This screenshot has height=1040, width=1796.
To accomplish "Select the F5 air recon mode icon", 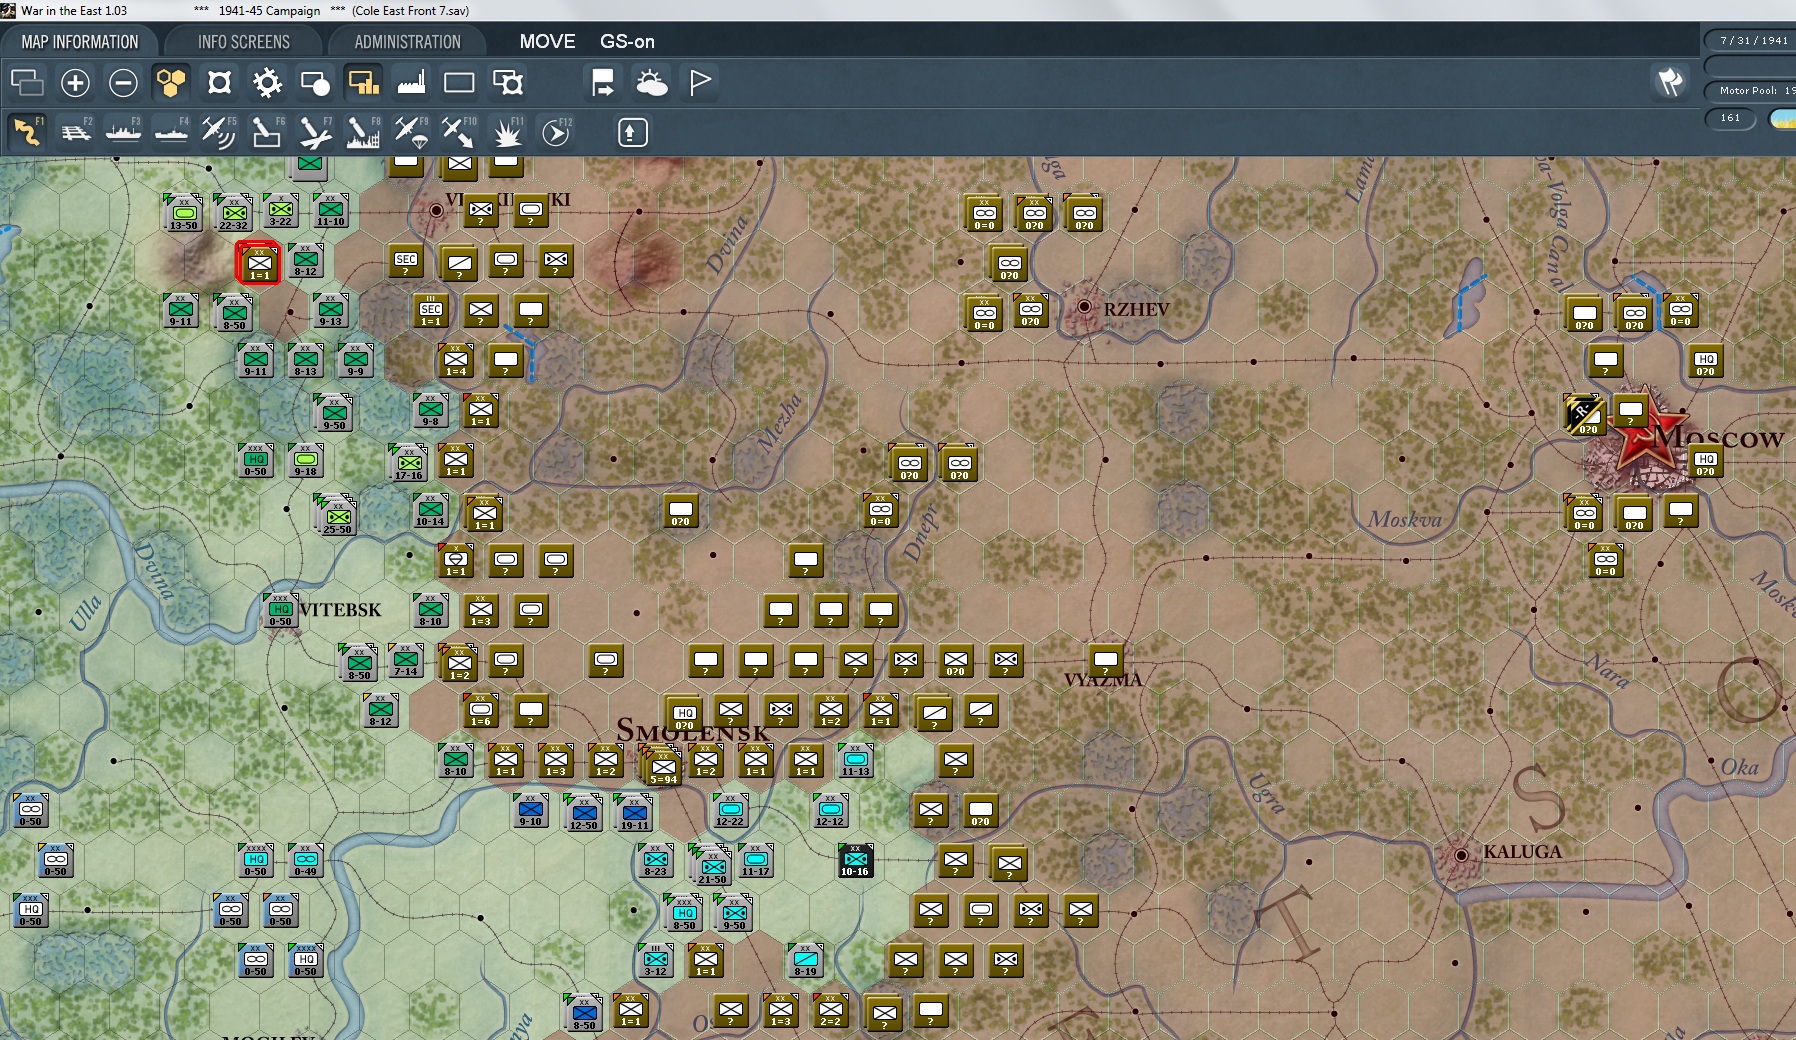I will pyautogui.click(x=219, y=132).
